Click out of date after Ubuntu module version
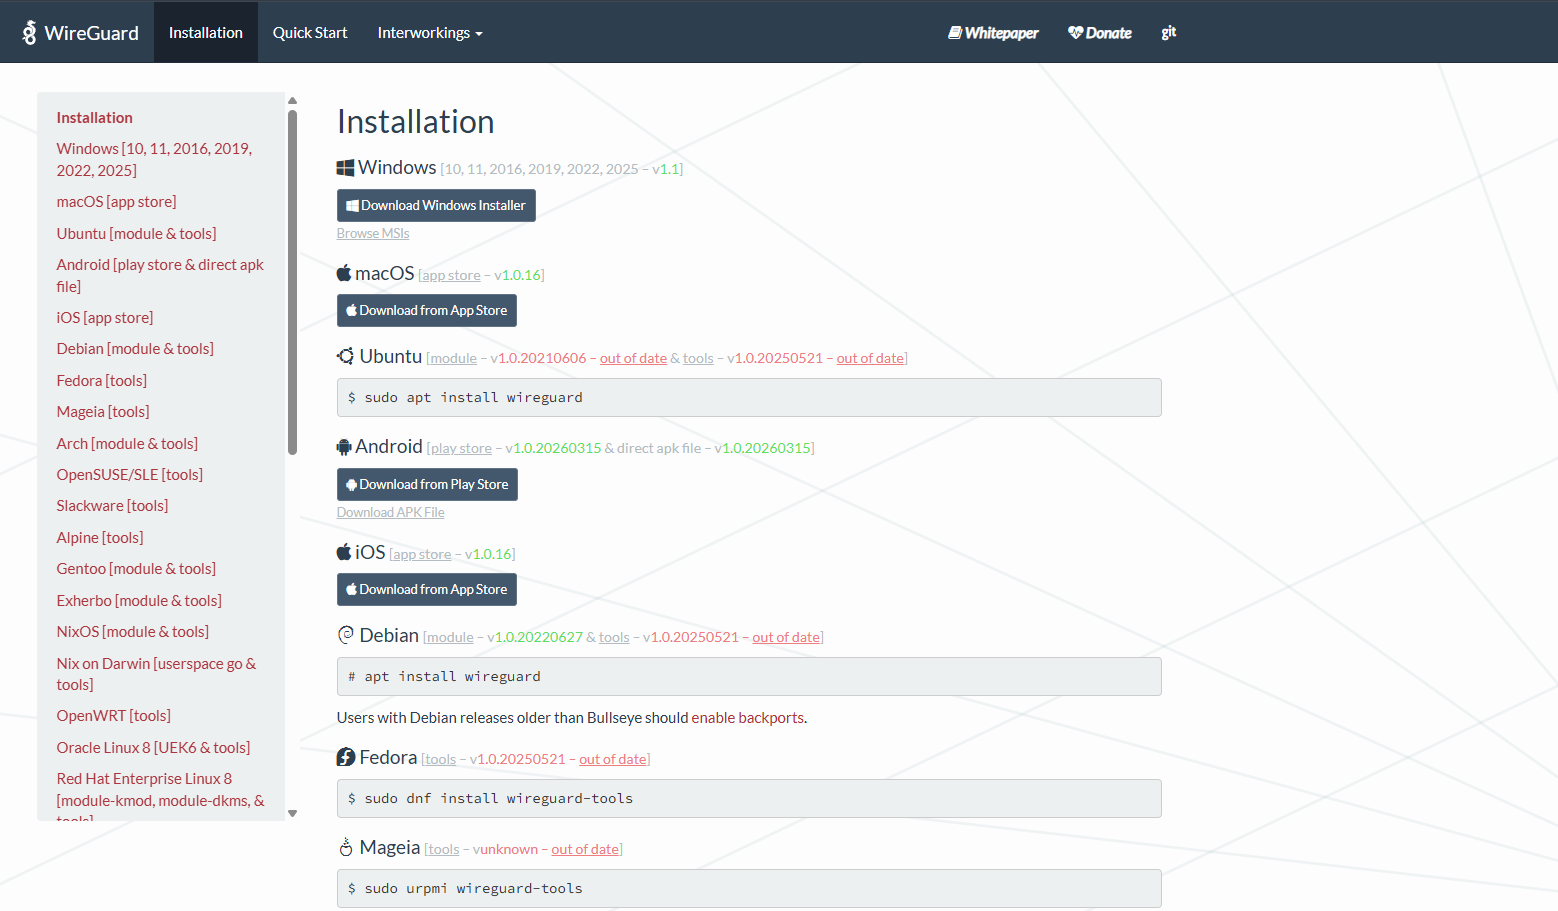 click(x=633, y=358)
